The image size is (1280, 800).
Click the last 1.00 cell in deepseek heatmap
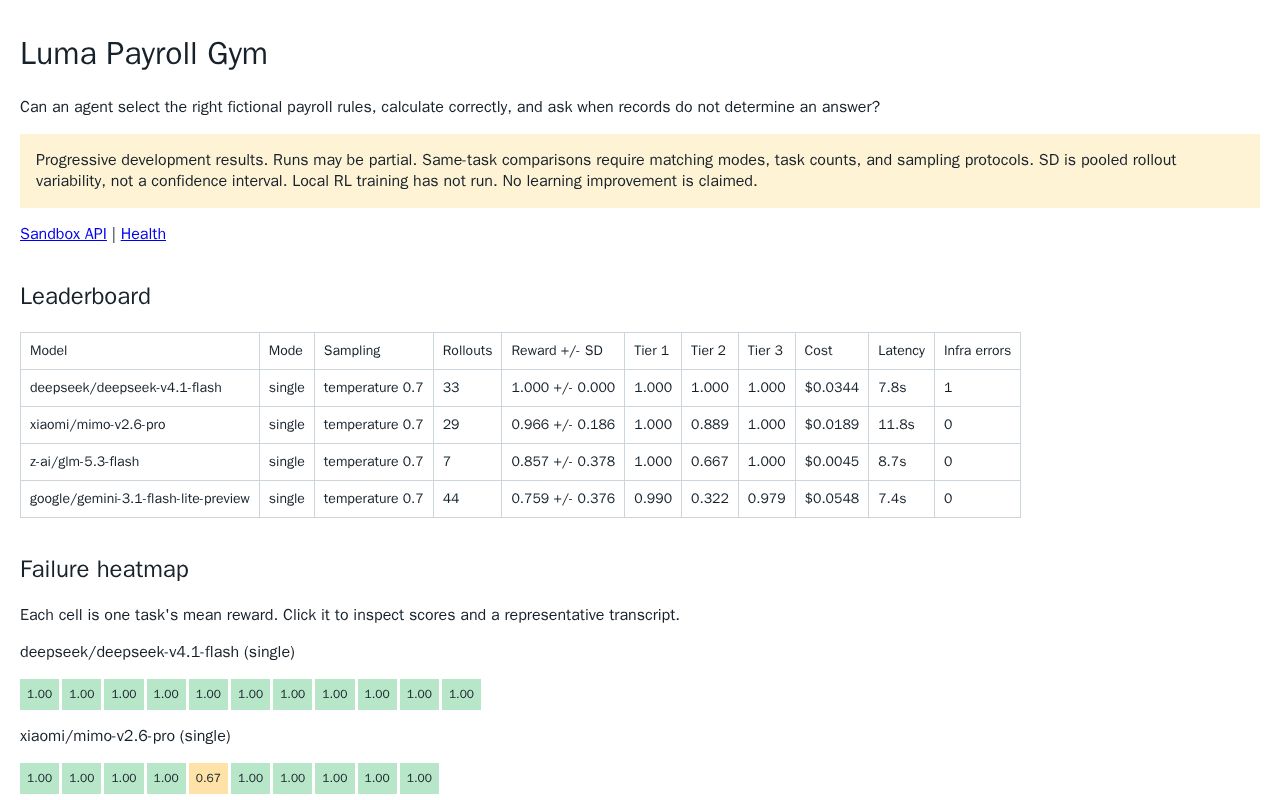coord(461,695)
